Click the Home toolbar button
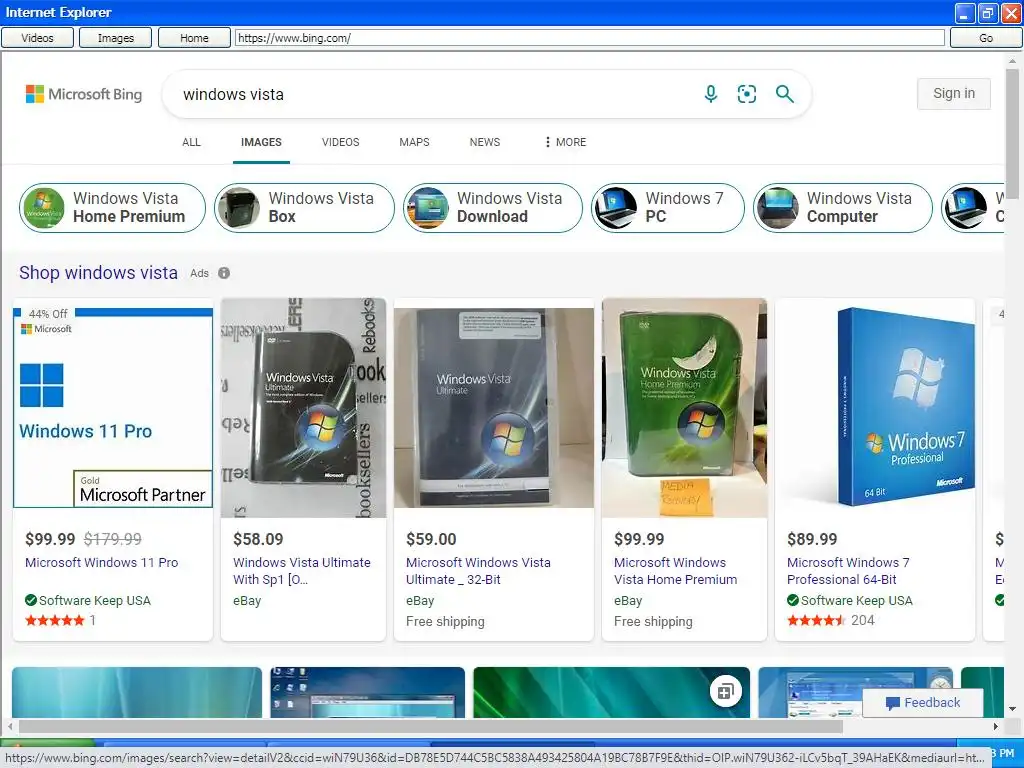The width and height of the screenshot is (1024, 768). coord(194,38)
